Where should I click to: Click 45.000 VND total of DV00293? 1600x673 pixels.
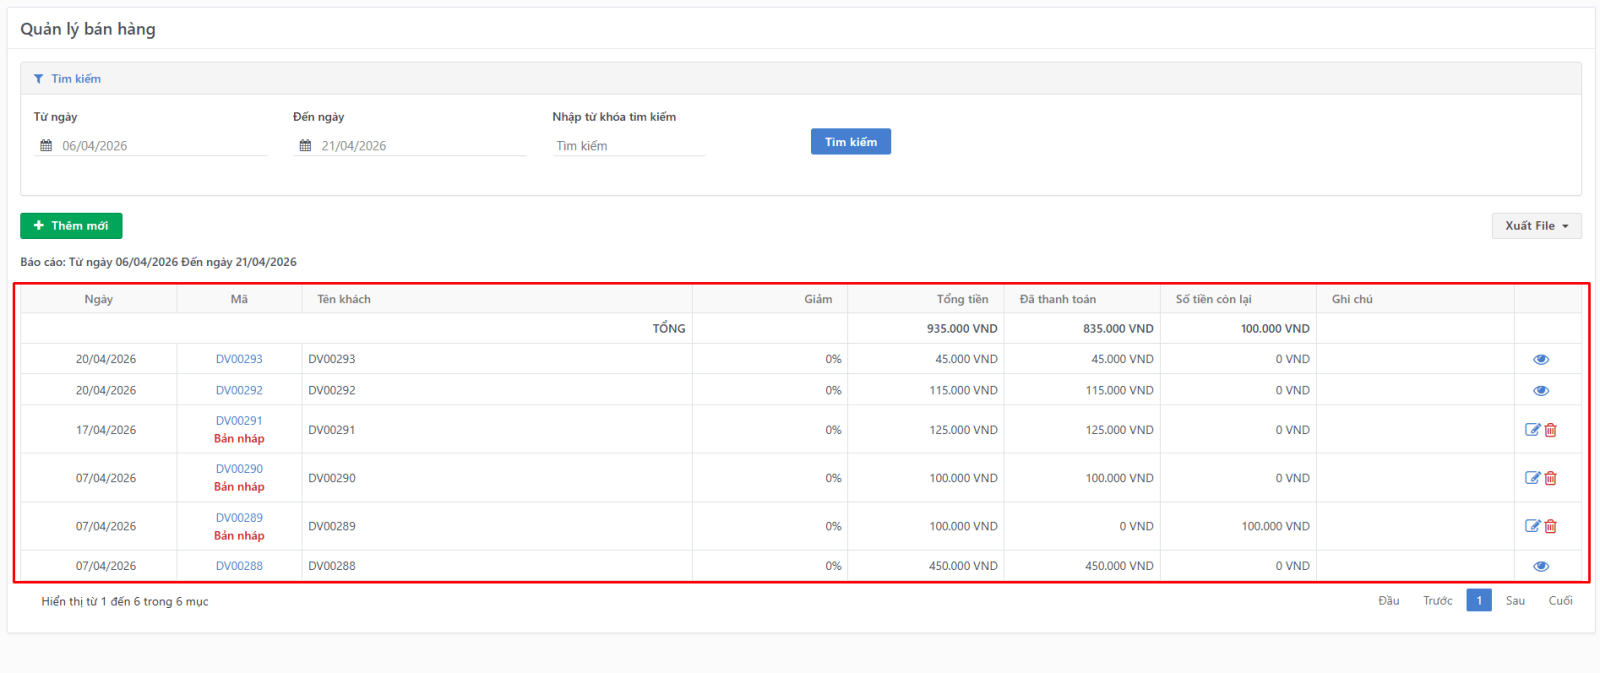(x=966, y=359)
